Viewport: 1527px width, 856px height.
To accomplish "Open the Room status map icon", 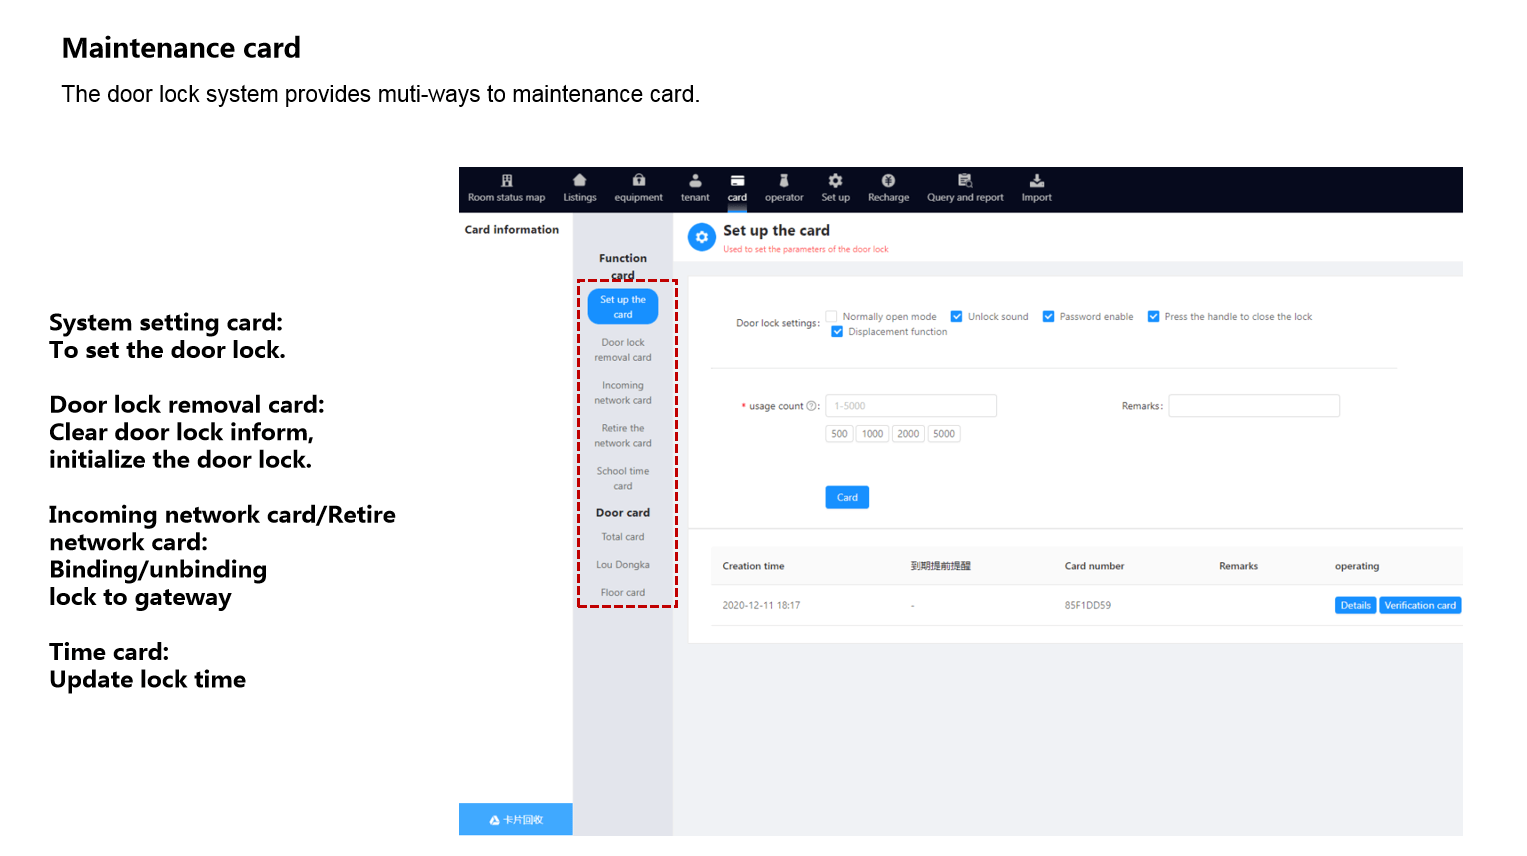I will 506,181.
